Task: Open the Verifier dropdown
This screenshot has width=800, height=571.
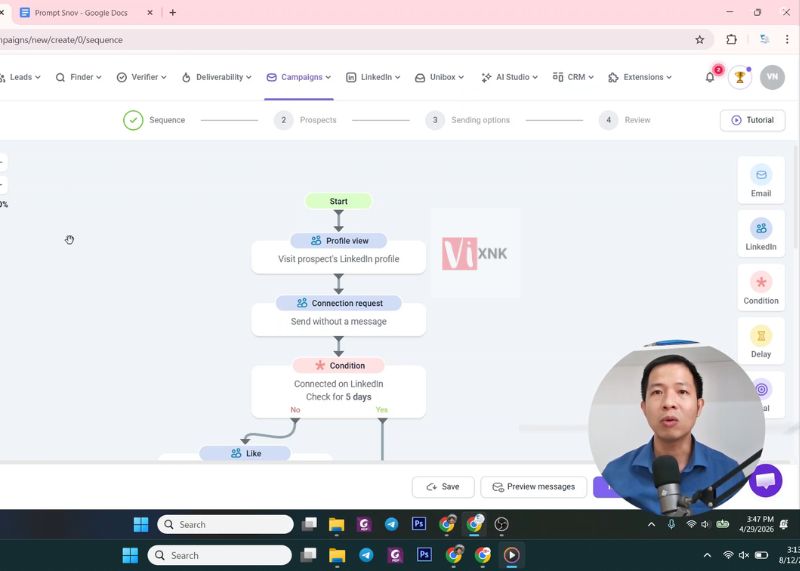Action: [x=142, y=77]
